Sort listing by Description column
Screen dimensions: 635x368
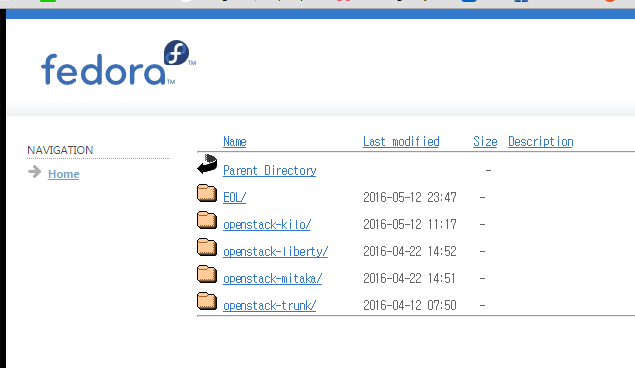pos(541,142)
